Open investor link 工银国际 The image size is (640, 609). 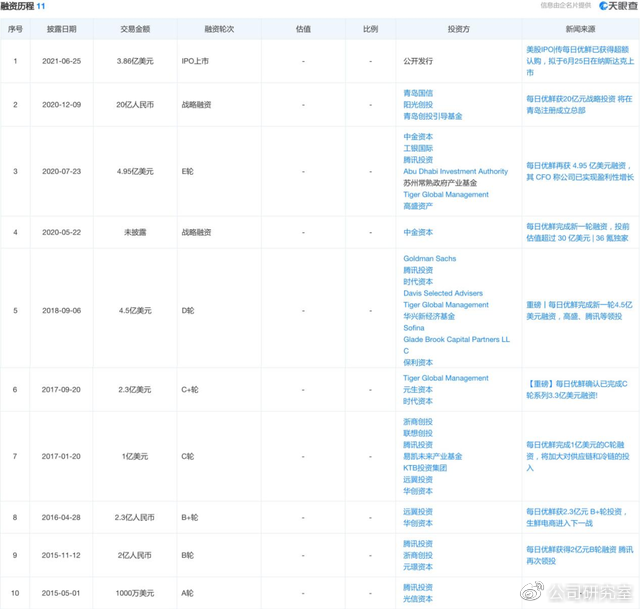(x=418, y=148)
